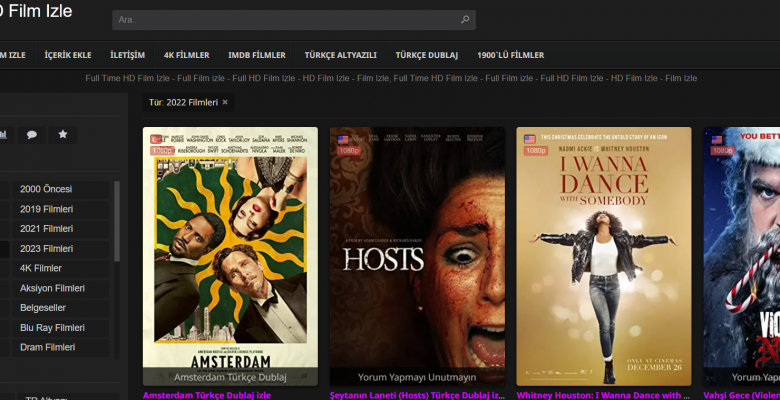Click Amsterdam Türkçe Dublaj poster caption
The image size is (780, 400).
click(230, 377)
